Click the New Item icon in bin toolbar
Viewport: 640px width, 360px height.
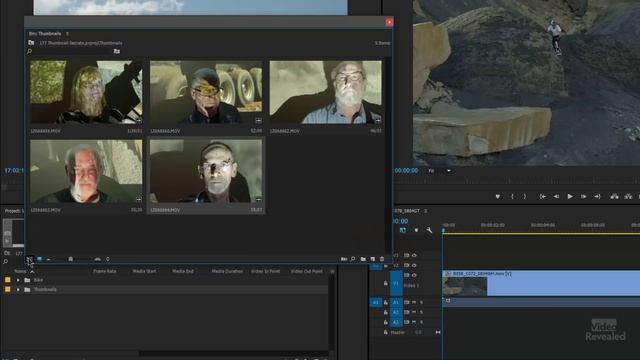(373, 259)
